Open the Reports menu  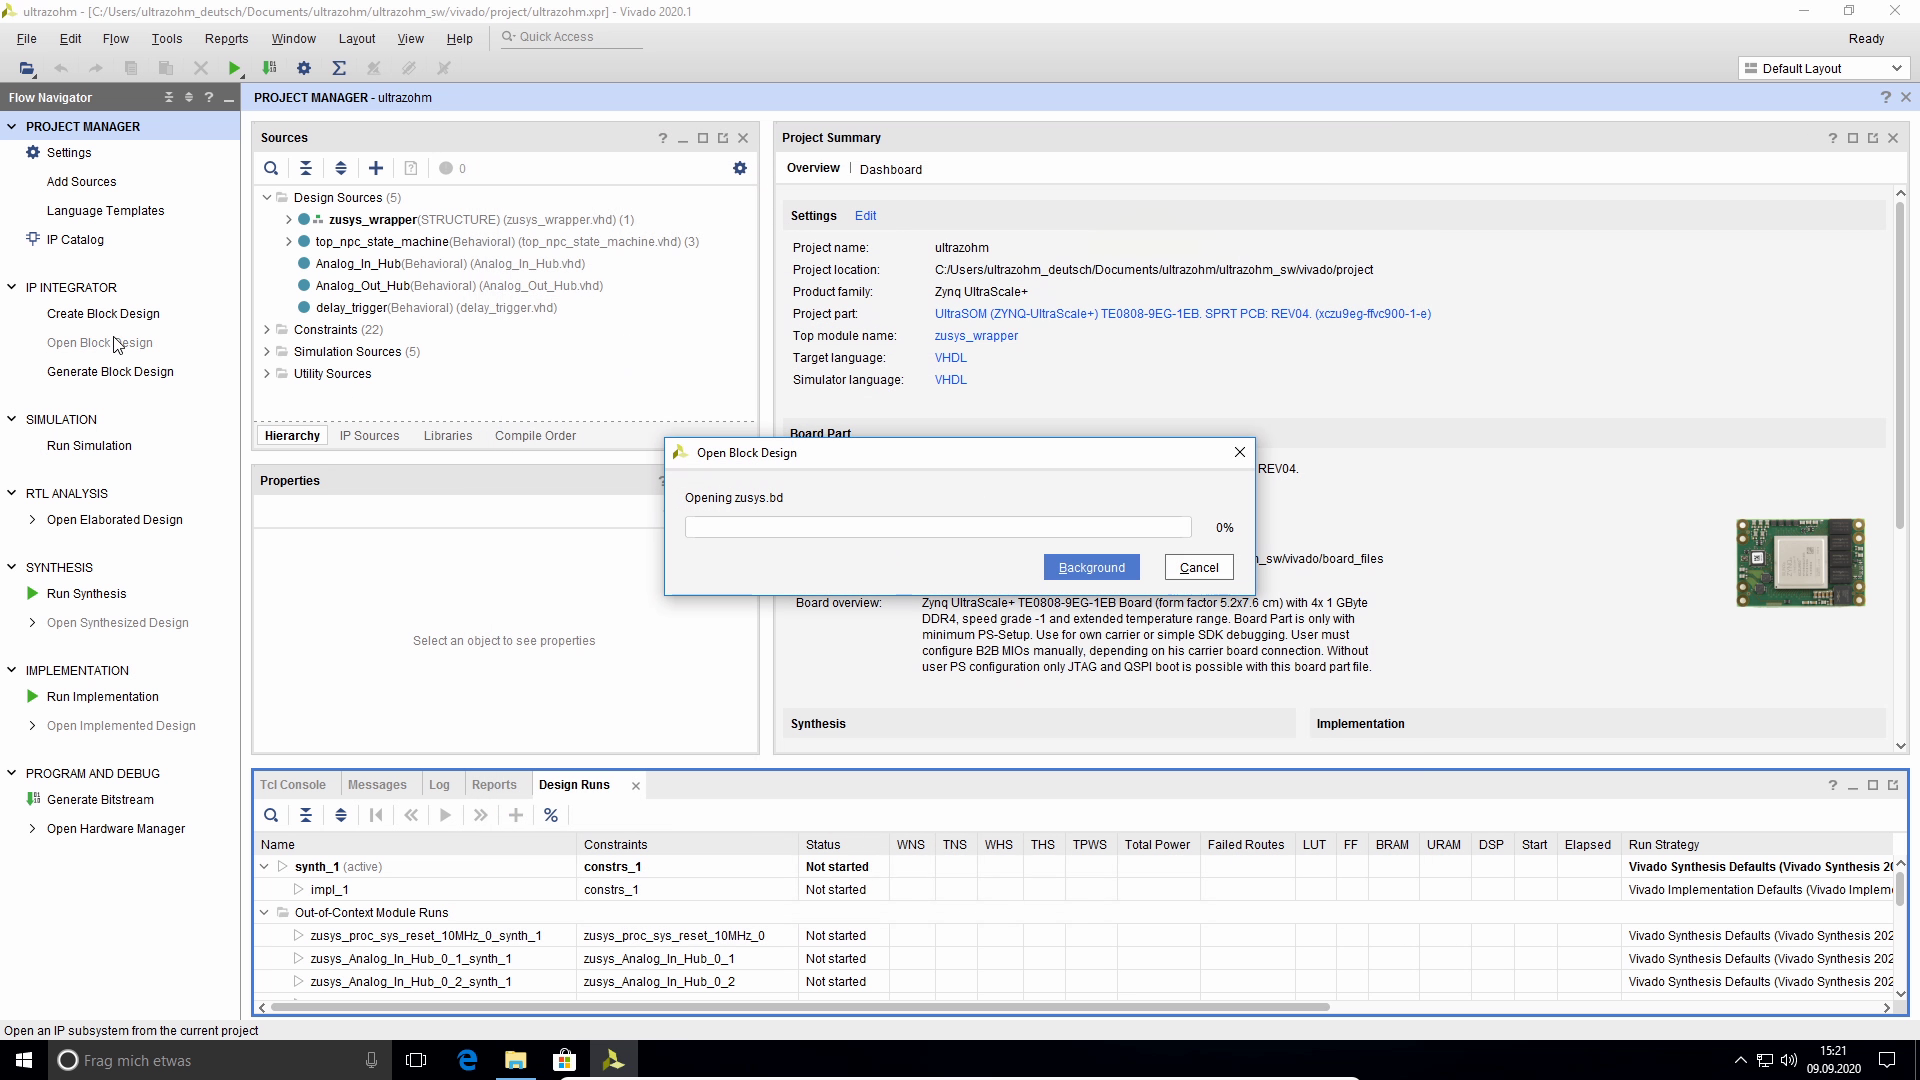point(226,38)
